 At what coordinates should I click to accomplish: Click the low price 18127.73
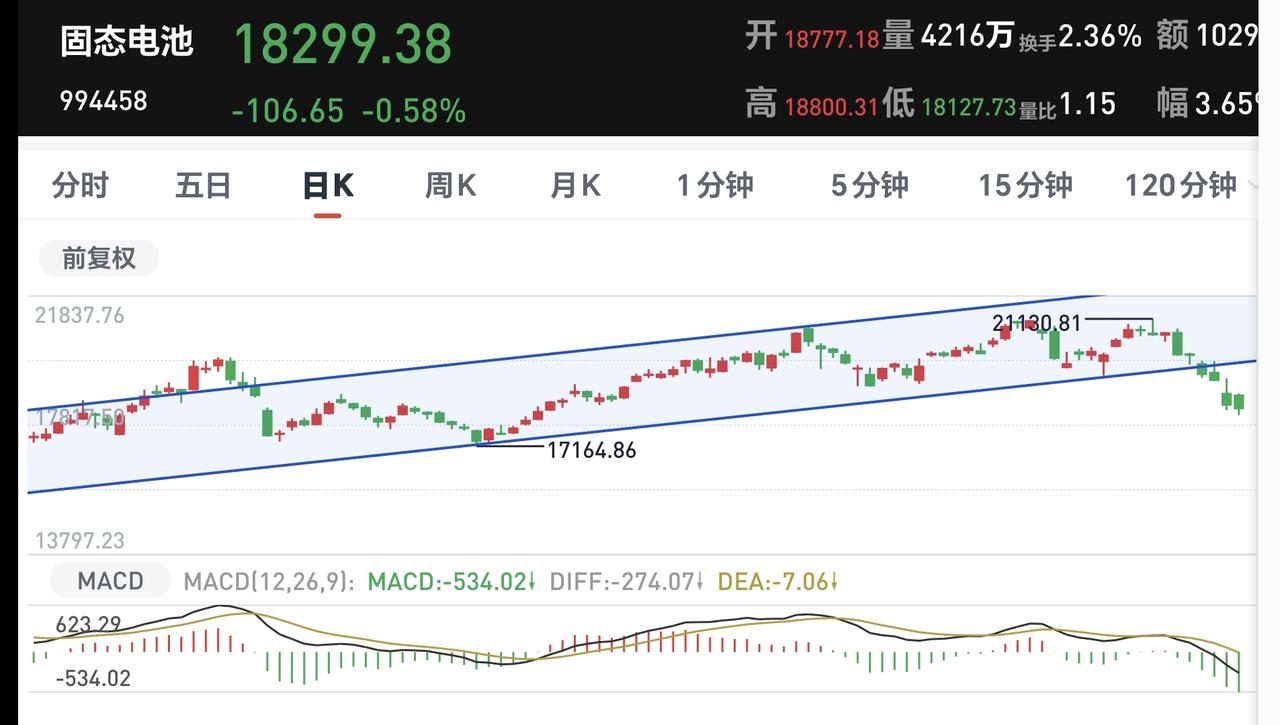pyautogui.click(x=969, y=106)
